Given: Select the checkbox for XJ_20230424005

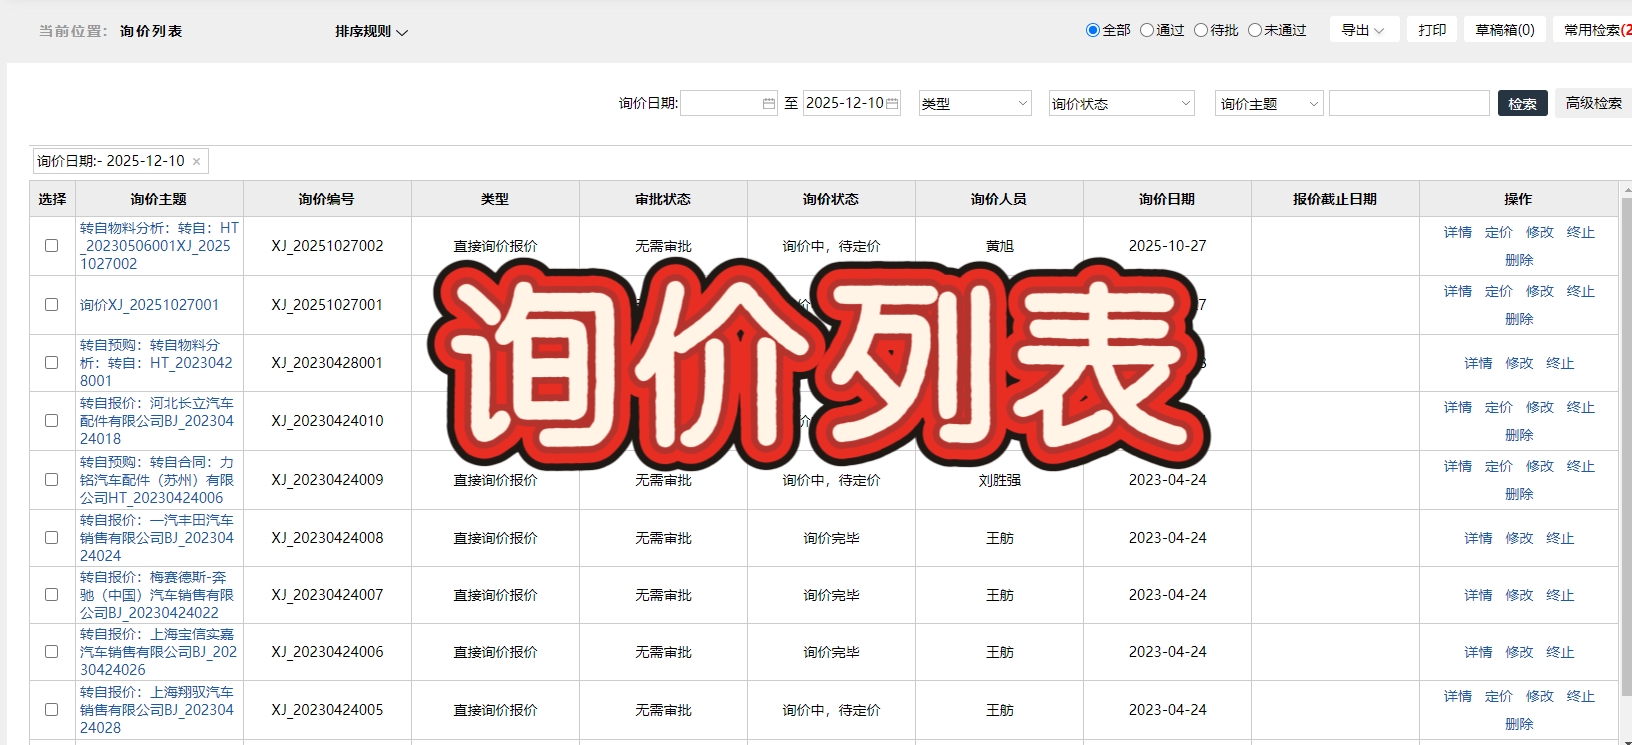Looking at the screenshot, I should click(x=52, y=710).
